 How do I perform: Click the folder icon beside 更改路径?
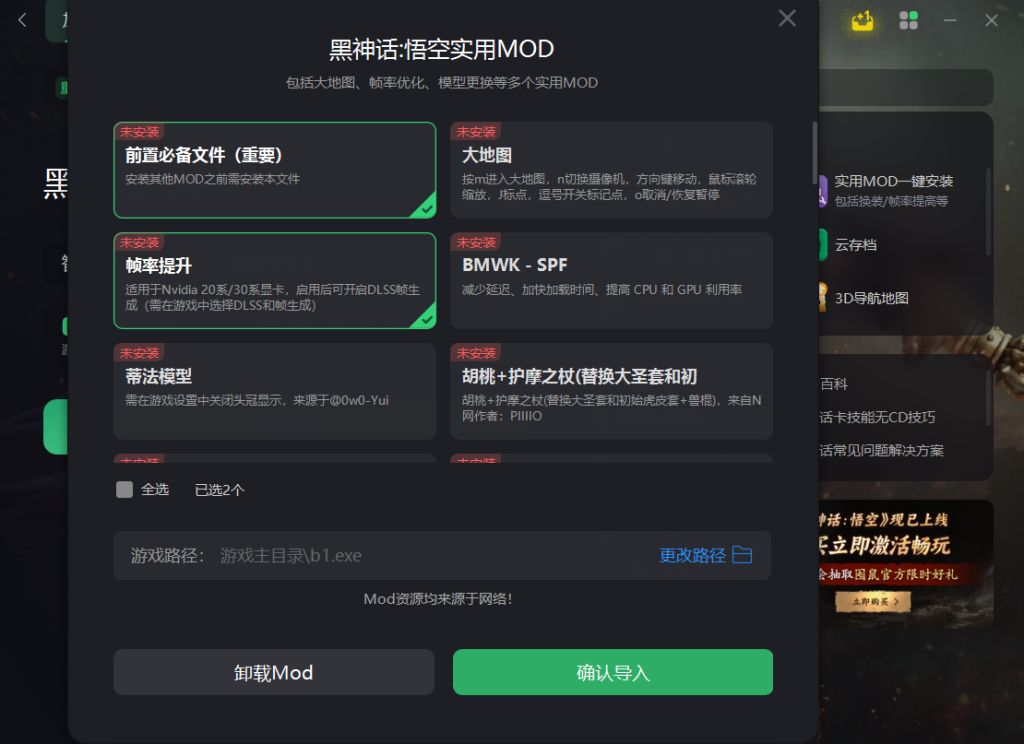(742, 555)
